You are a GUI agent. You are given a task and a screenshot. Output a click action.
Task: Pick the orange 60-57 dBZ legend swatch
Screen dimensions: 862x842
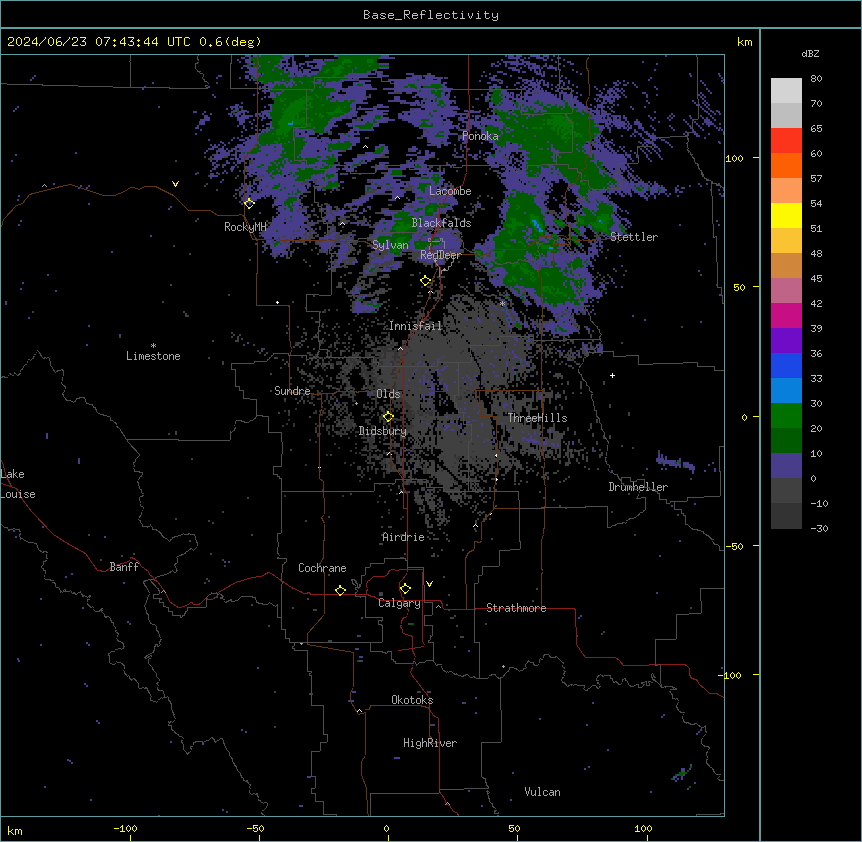click(x=786, y=165)
